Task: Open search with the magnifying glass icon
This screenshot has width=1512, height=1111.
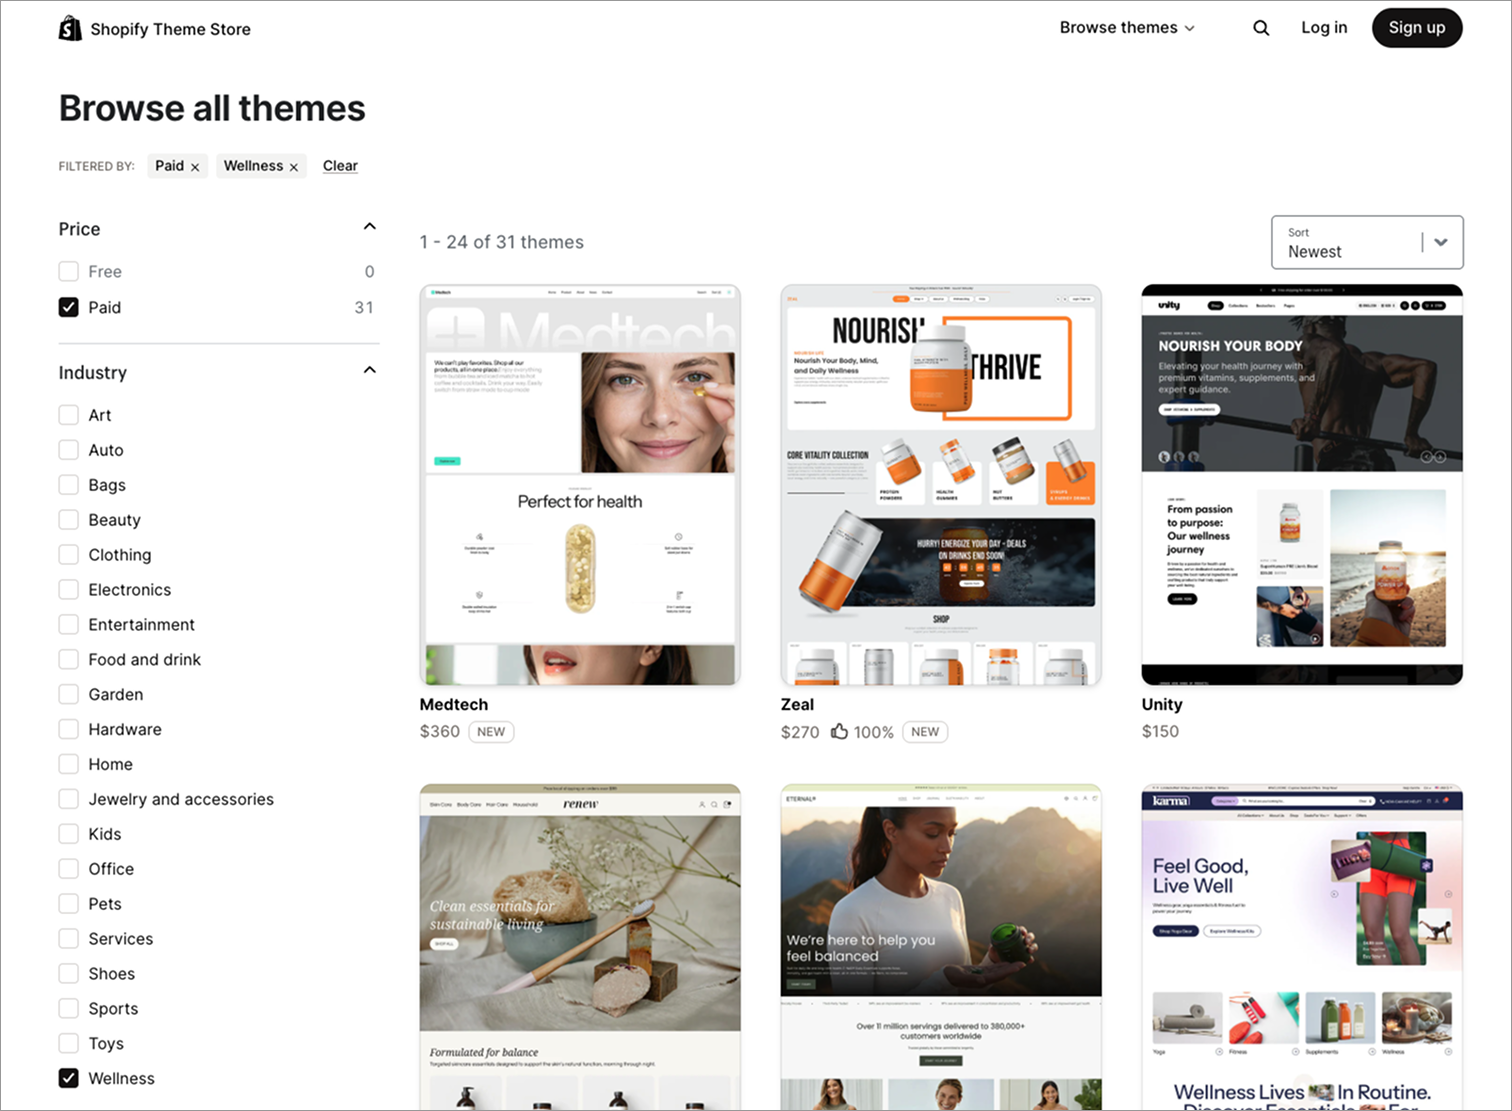Action: click(x=1260, y=27)
